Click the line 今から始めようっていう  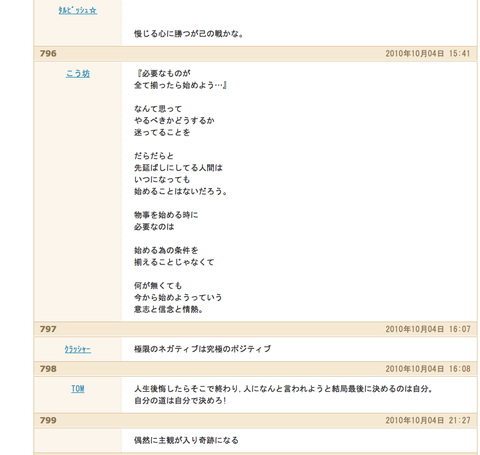(178, 298)
